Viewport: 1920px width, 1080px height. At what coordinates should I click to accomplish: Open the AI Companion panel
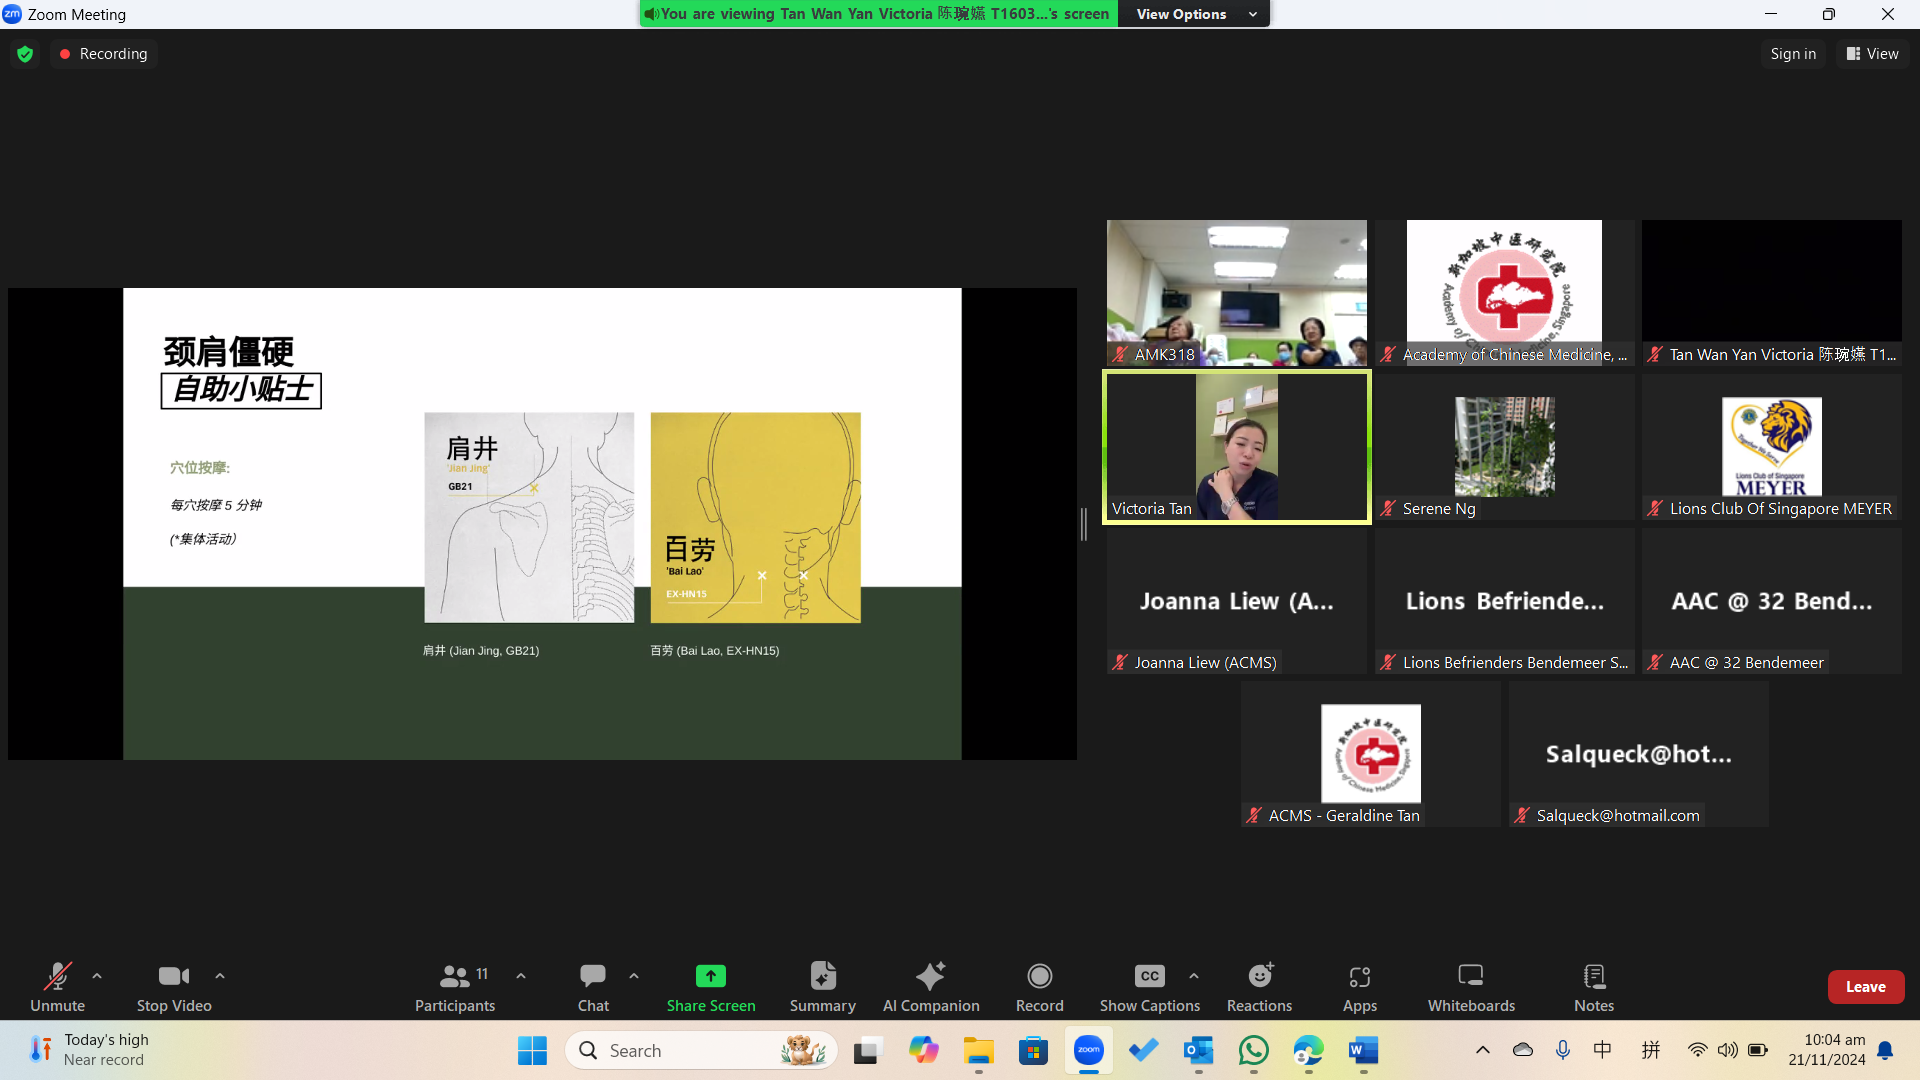coord(930,986)
